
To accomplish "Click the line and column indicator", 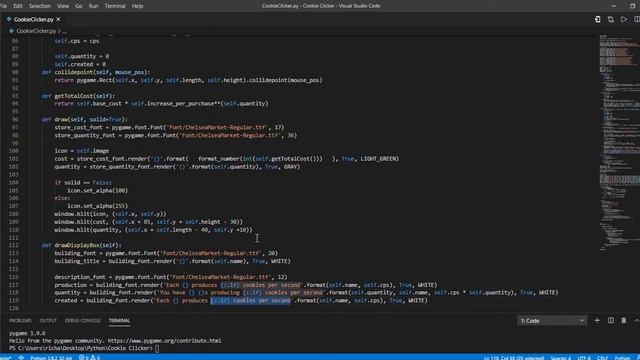I will click(513, 358).
